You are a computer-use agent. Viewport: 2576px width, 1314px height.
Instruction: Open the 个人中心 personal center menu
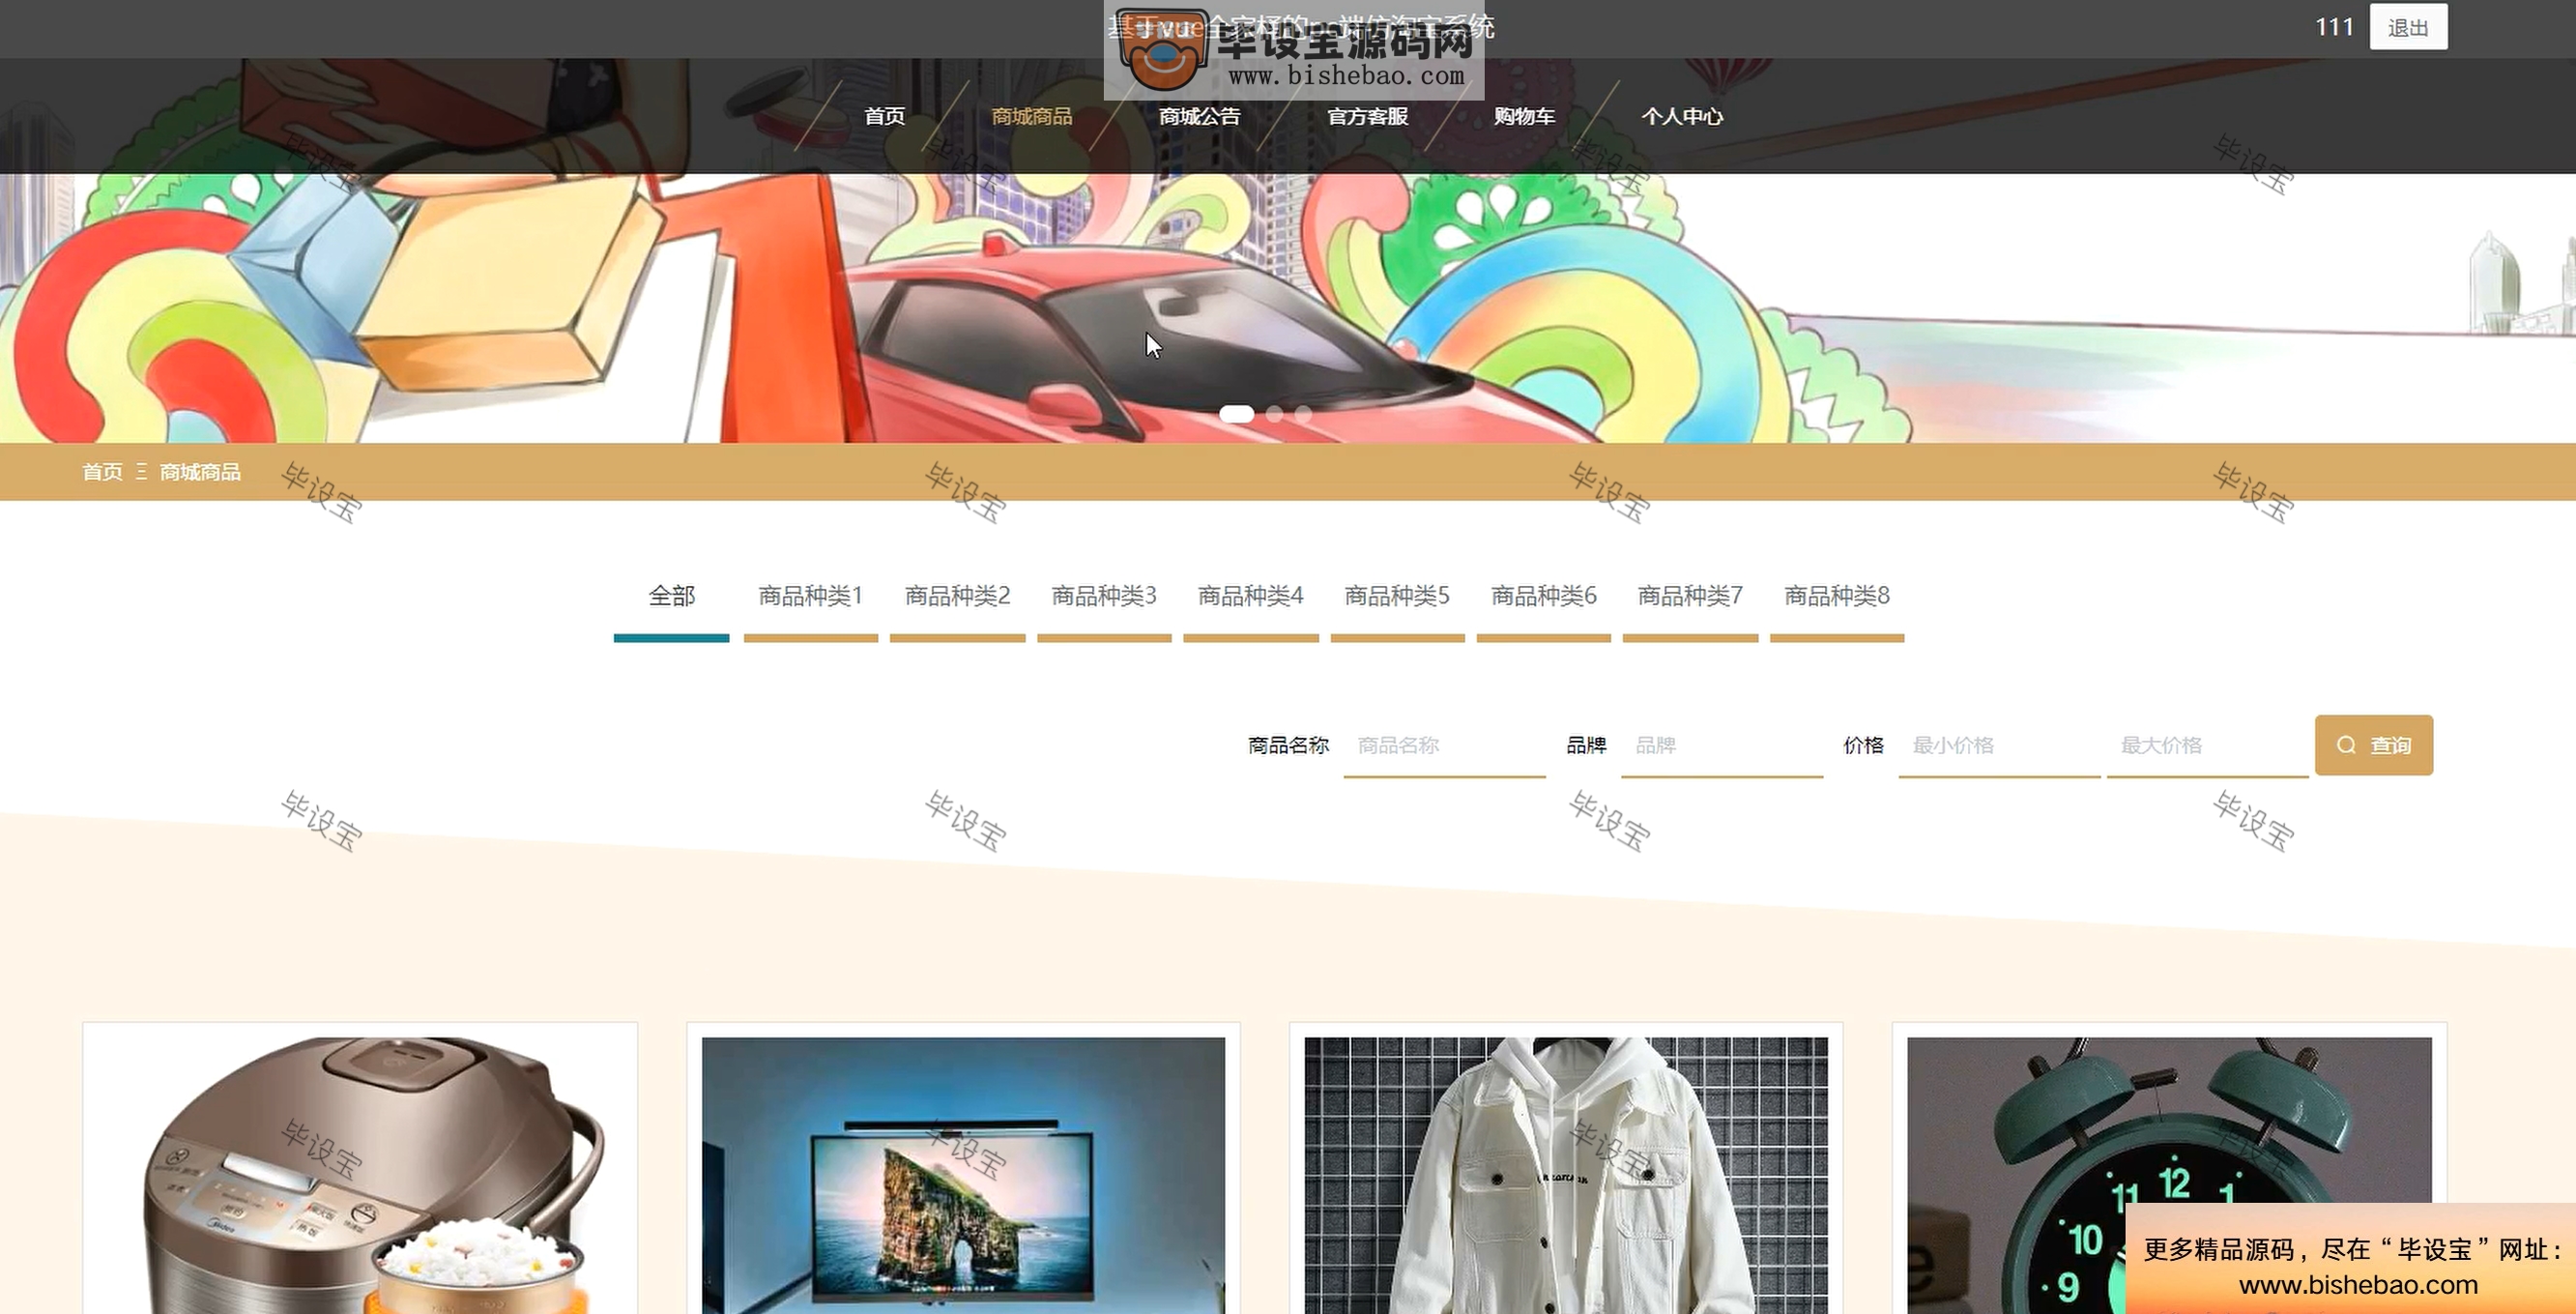[1682, 116]
